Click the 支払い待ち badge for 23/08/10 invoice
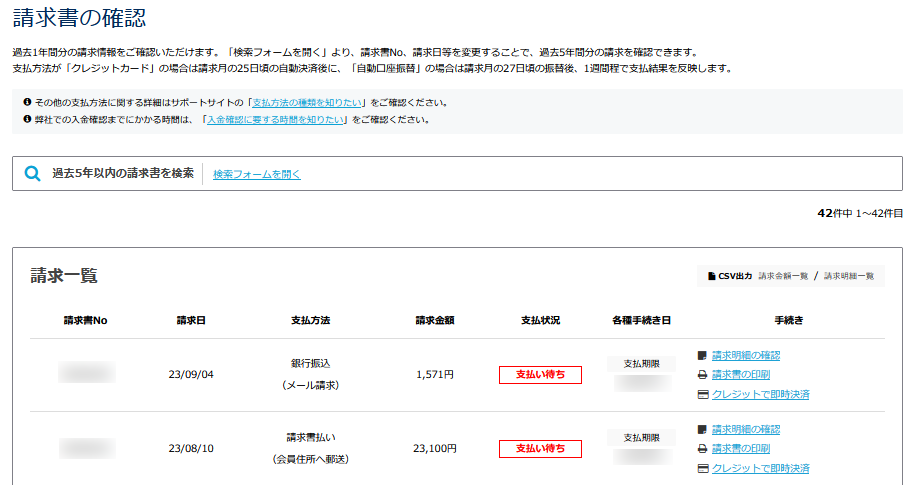This screenshot has width=910, height=485. [540, 449]
